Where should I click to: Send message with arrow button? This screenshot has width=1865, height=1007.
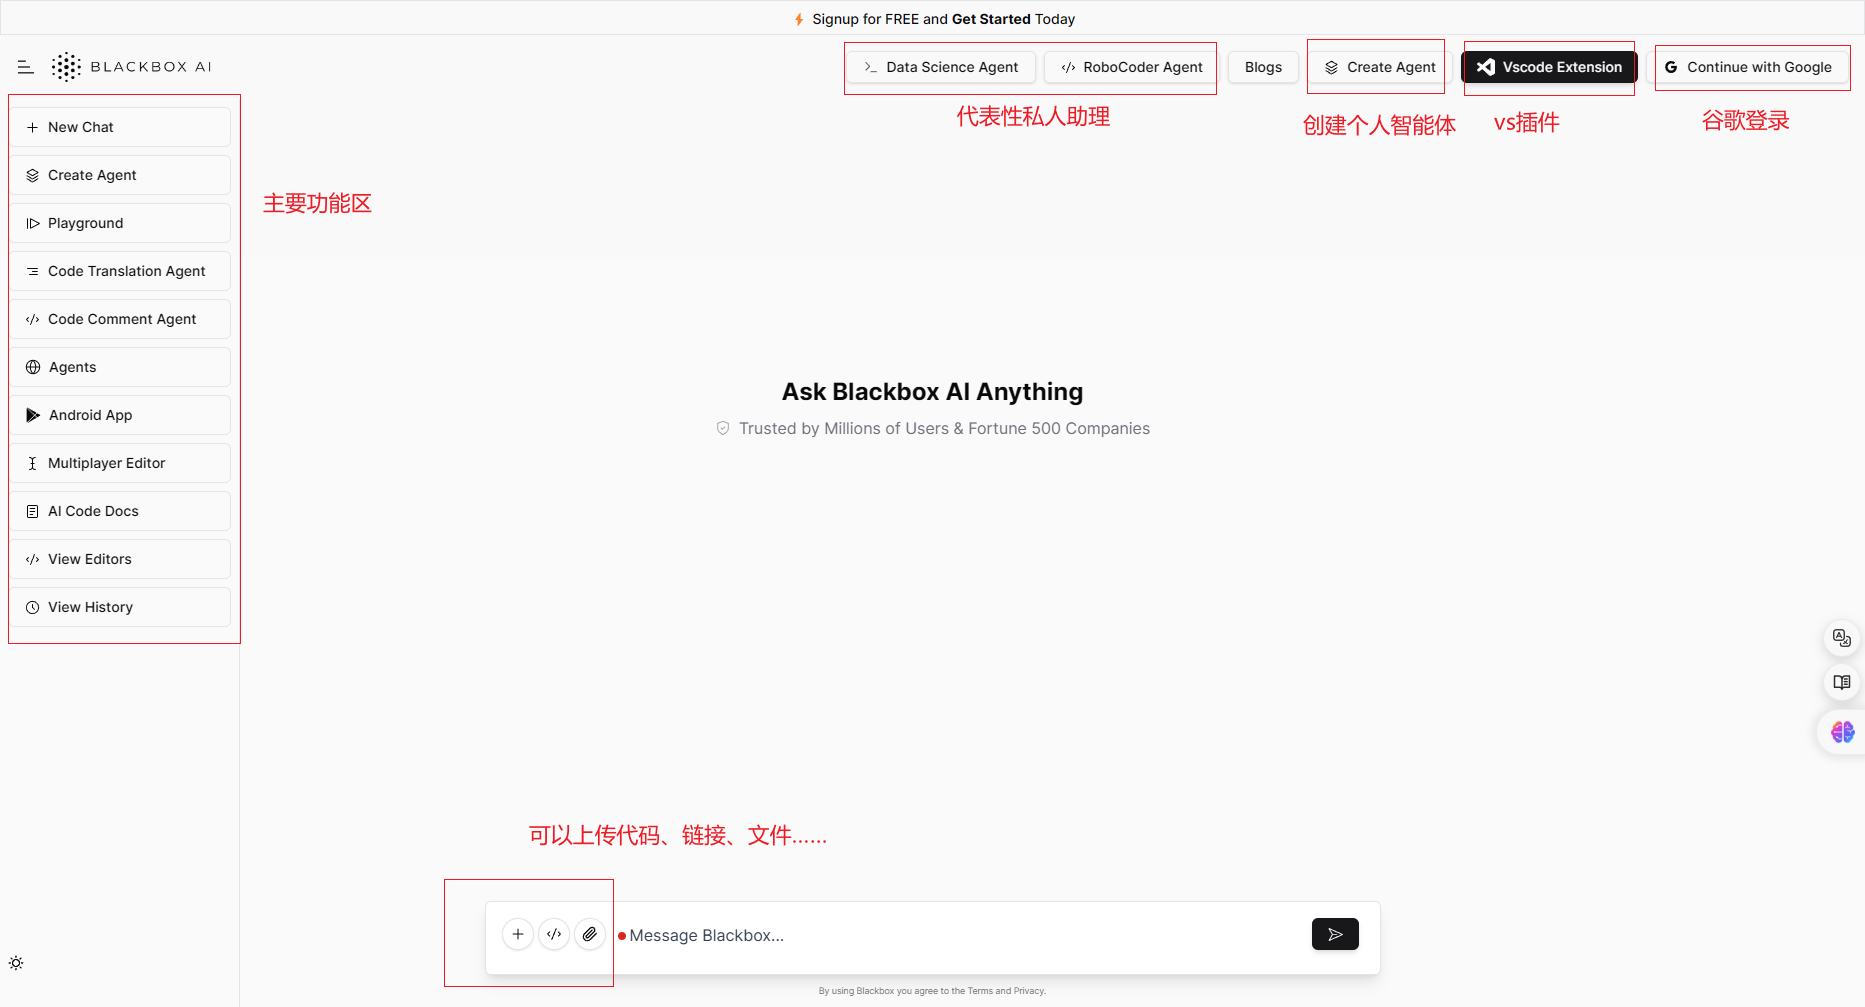coord(1335,934)
